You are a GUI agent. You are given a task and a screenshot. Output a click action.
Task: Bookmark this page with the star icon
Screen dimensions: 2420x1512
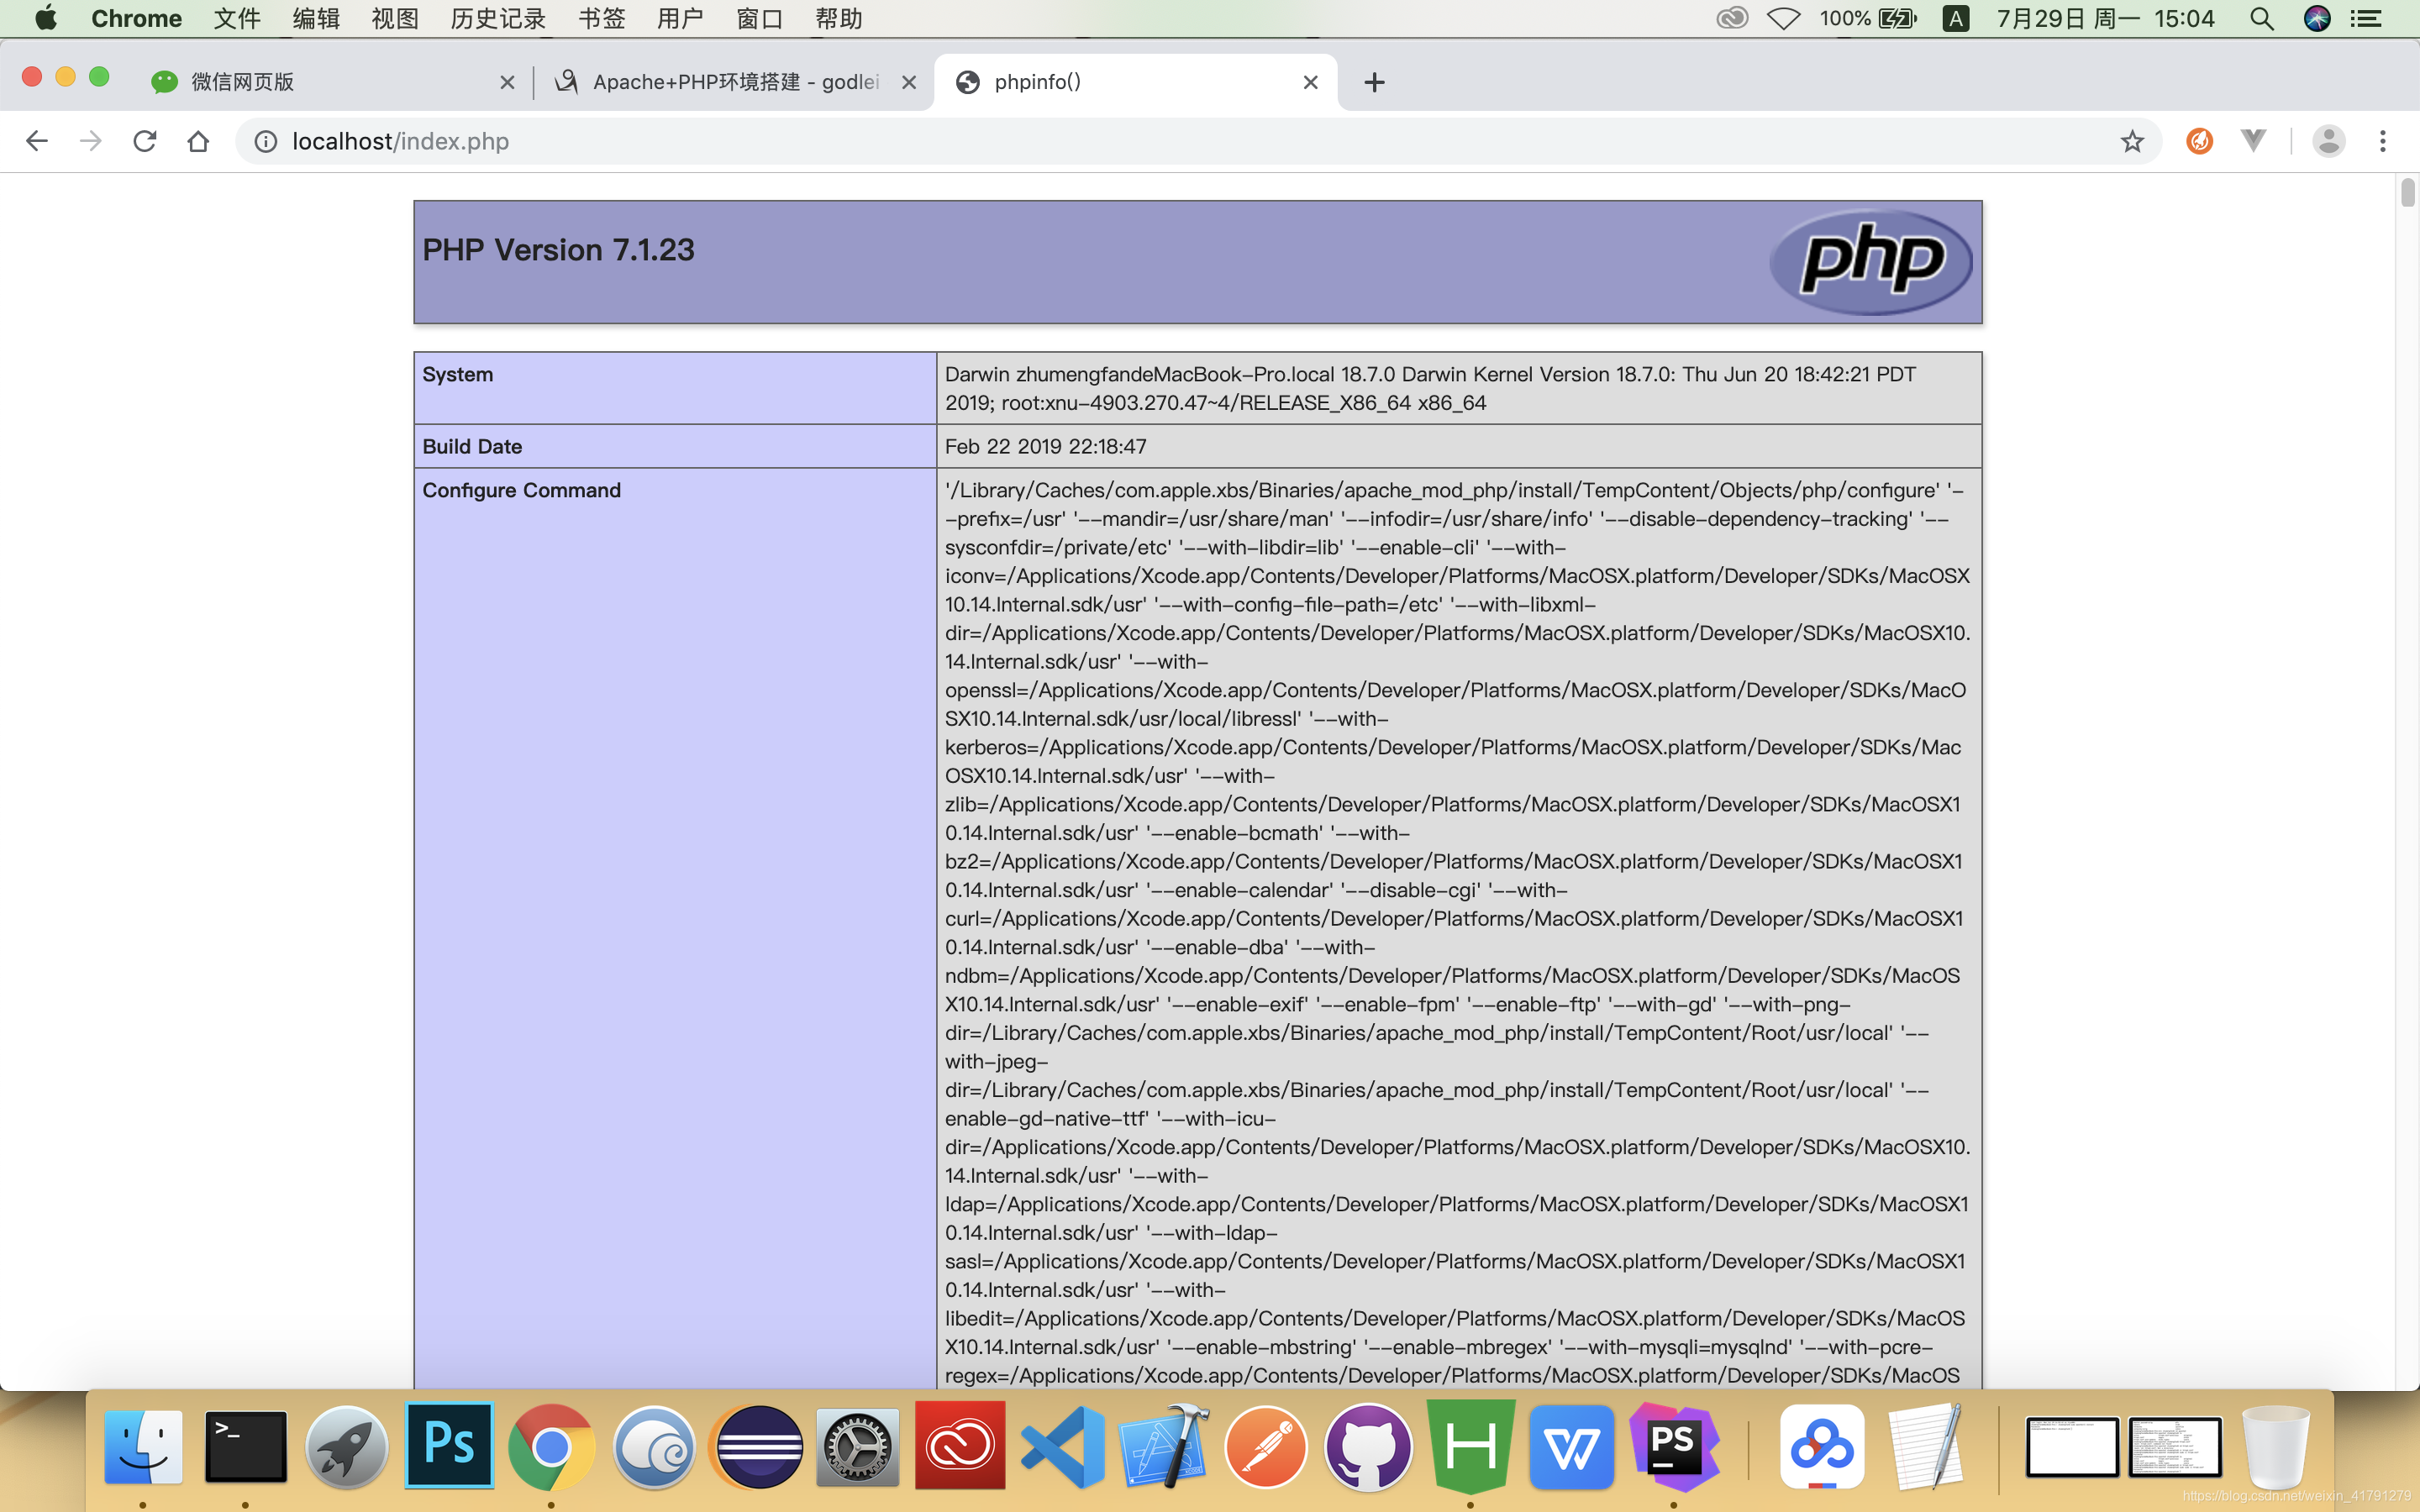pyautogui.click(x=2132, y=141)
